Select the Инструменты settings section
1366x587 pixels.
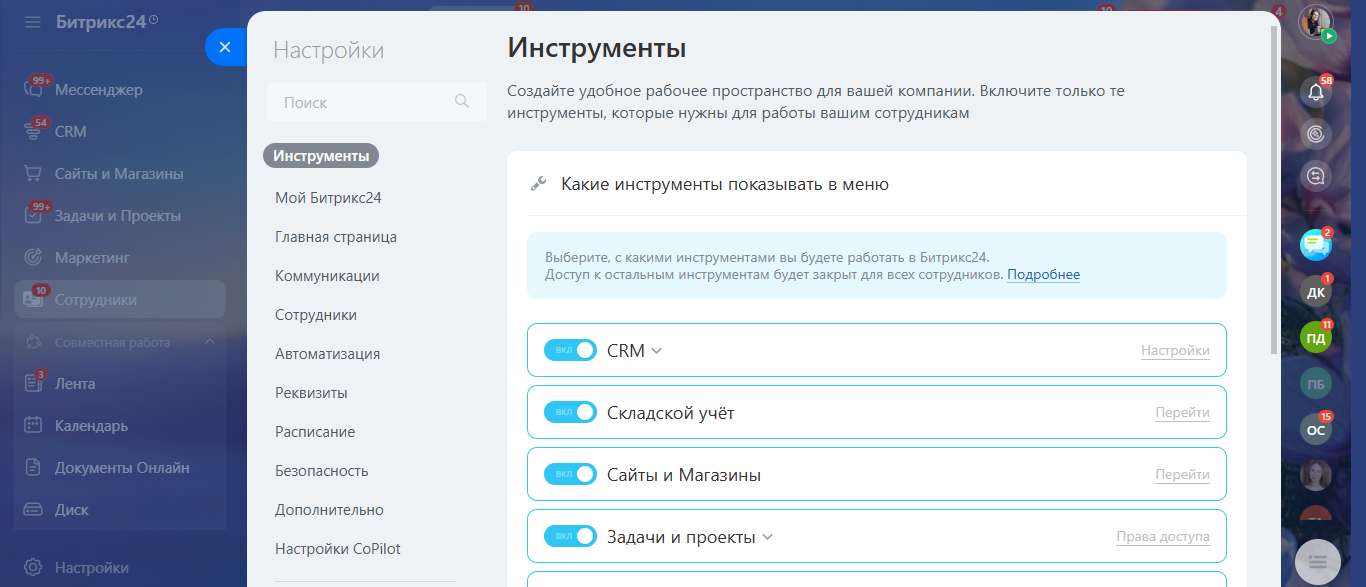pyautogui.click(x=321, y=156)
